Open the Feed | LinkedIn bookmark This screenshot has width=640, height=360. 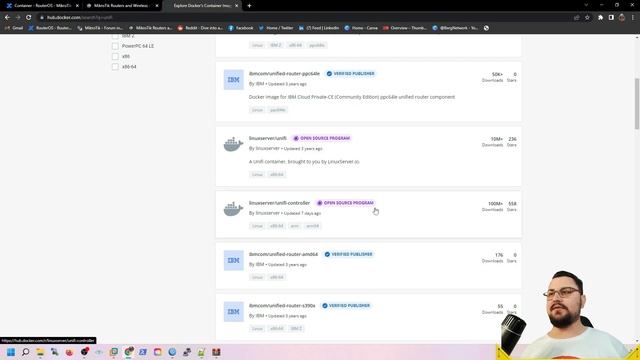[x=319, y=28]
